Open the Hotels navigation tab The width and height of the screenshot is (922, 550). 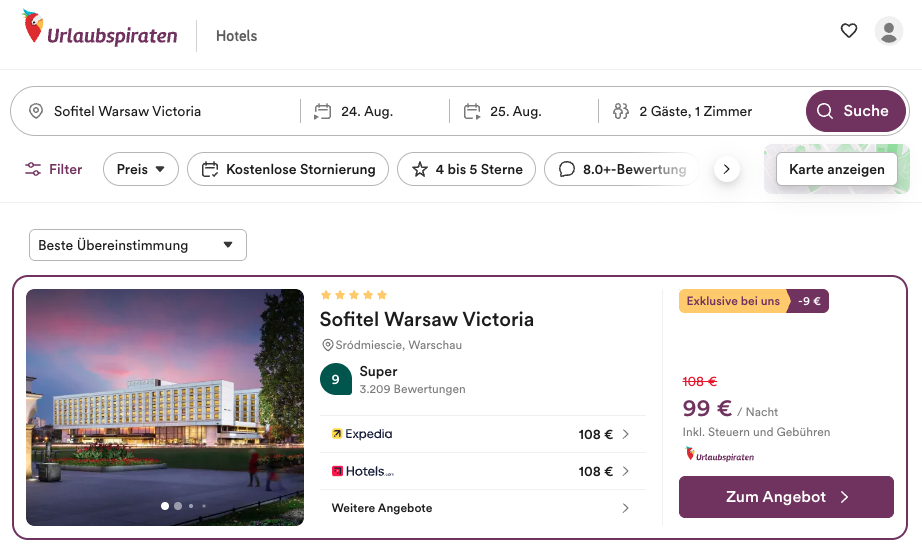236,36
